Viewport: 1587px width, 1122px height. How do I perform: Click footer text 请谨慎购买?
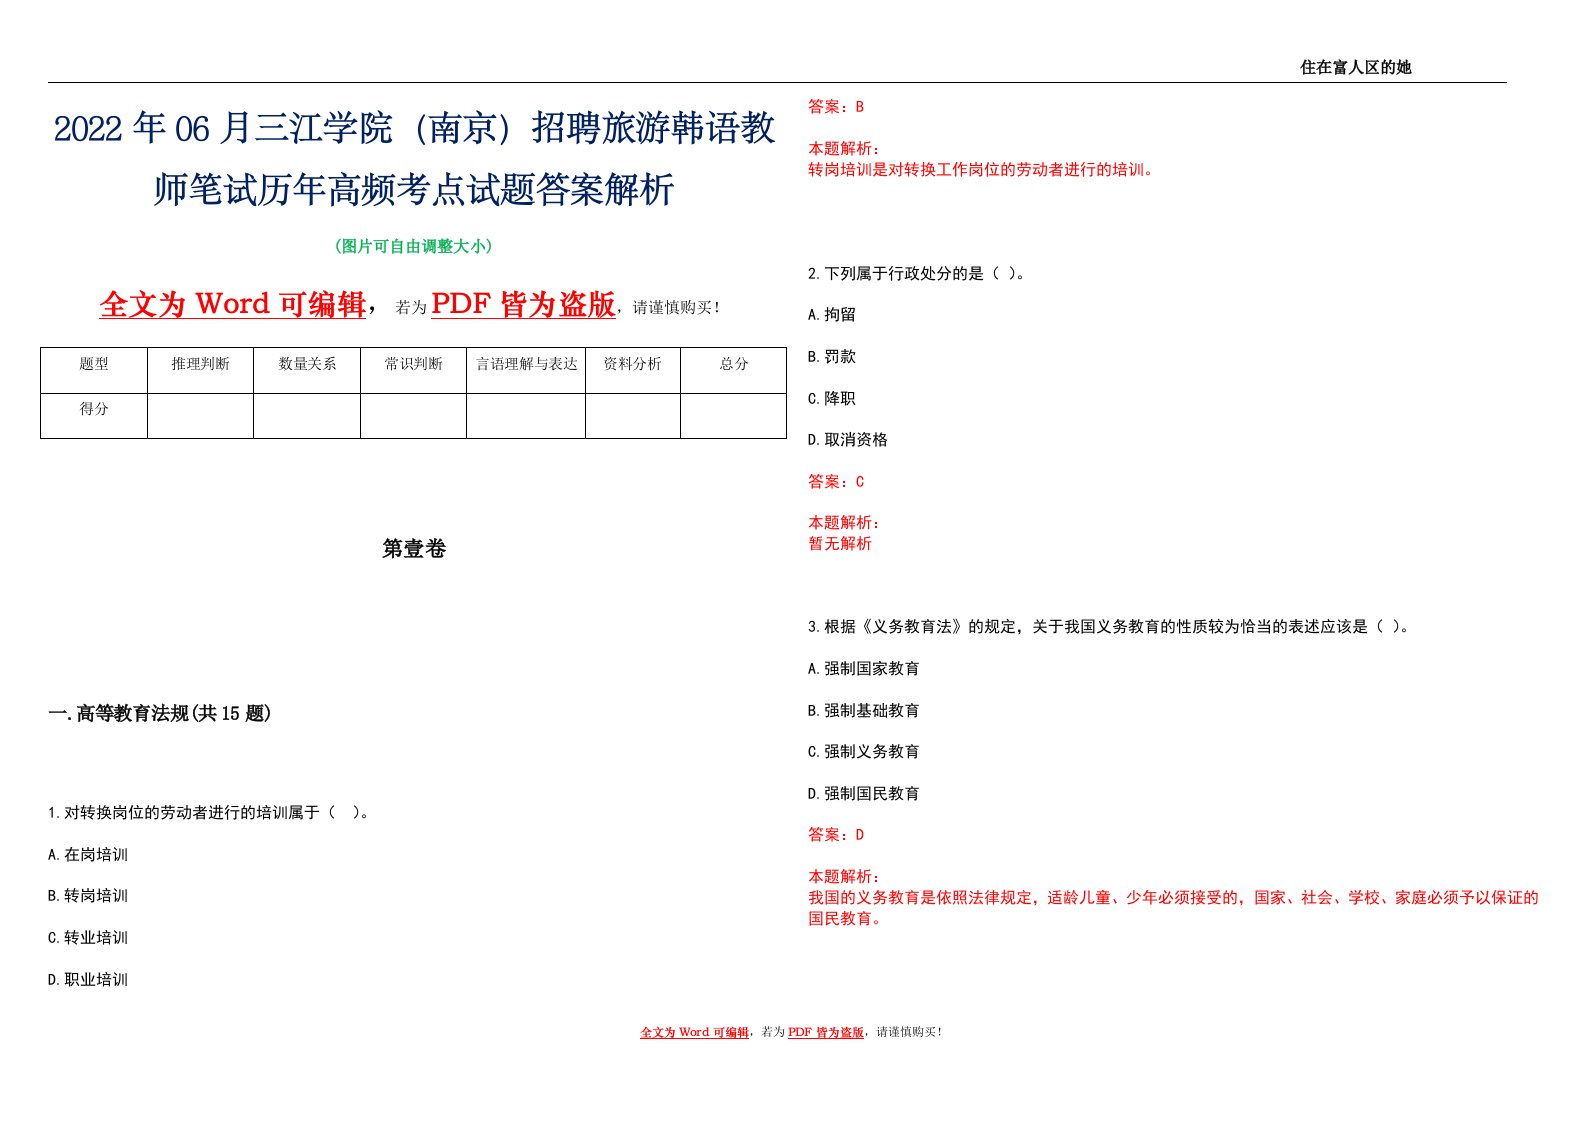pos(909,1033)
